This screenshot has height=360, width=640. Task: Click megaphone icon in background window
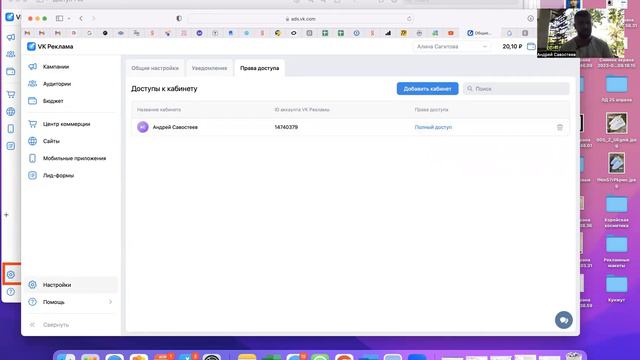[x=11, y=37]
